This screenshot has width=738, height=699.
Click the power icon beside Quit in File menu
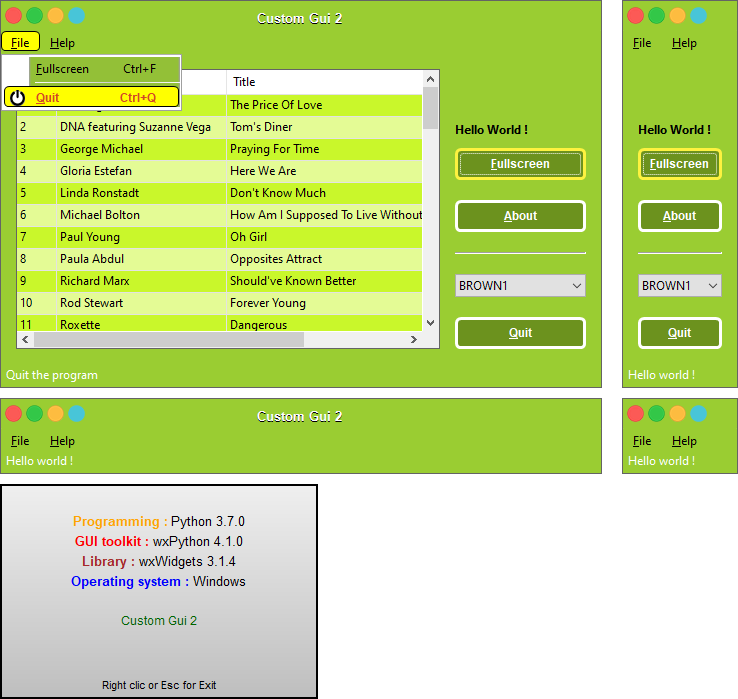(x=17, y=97)
